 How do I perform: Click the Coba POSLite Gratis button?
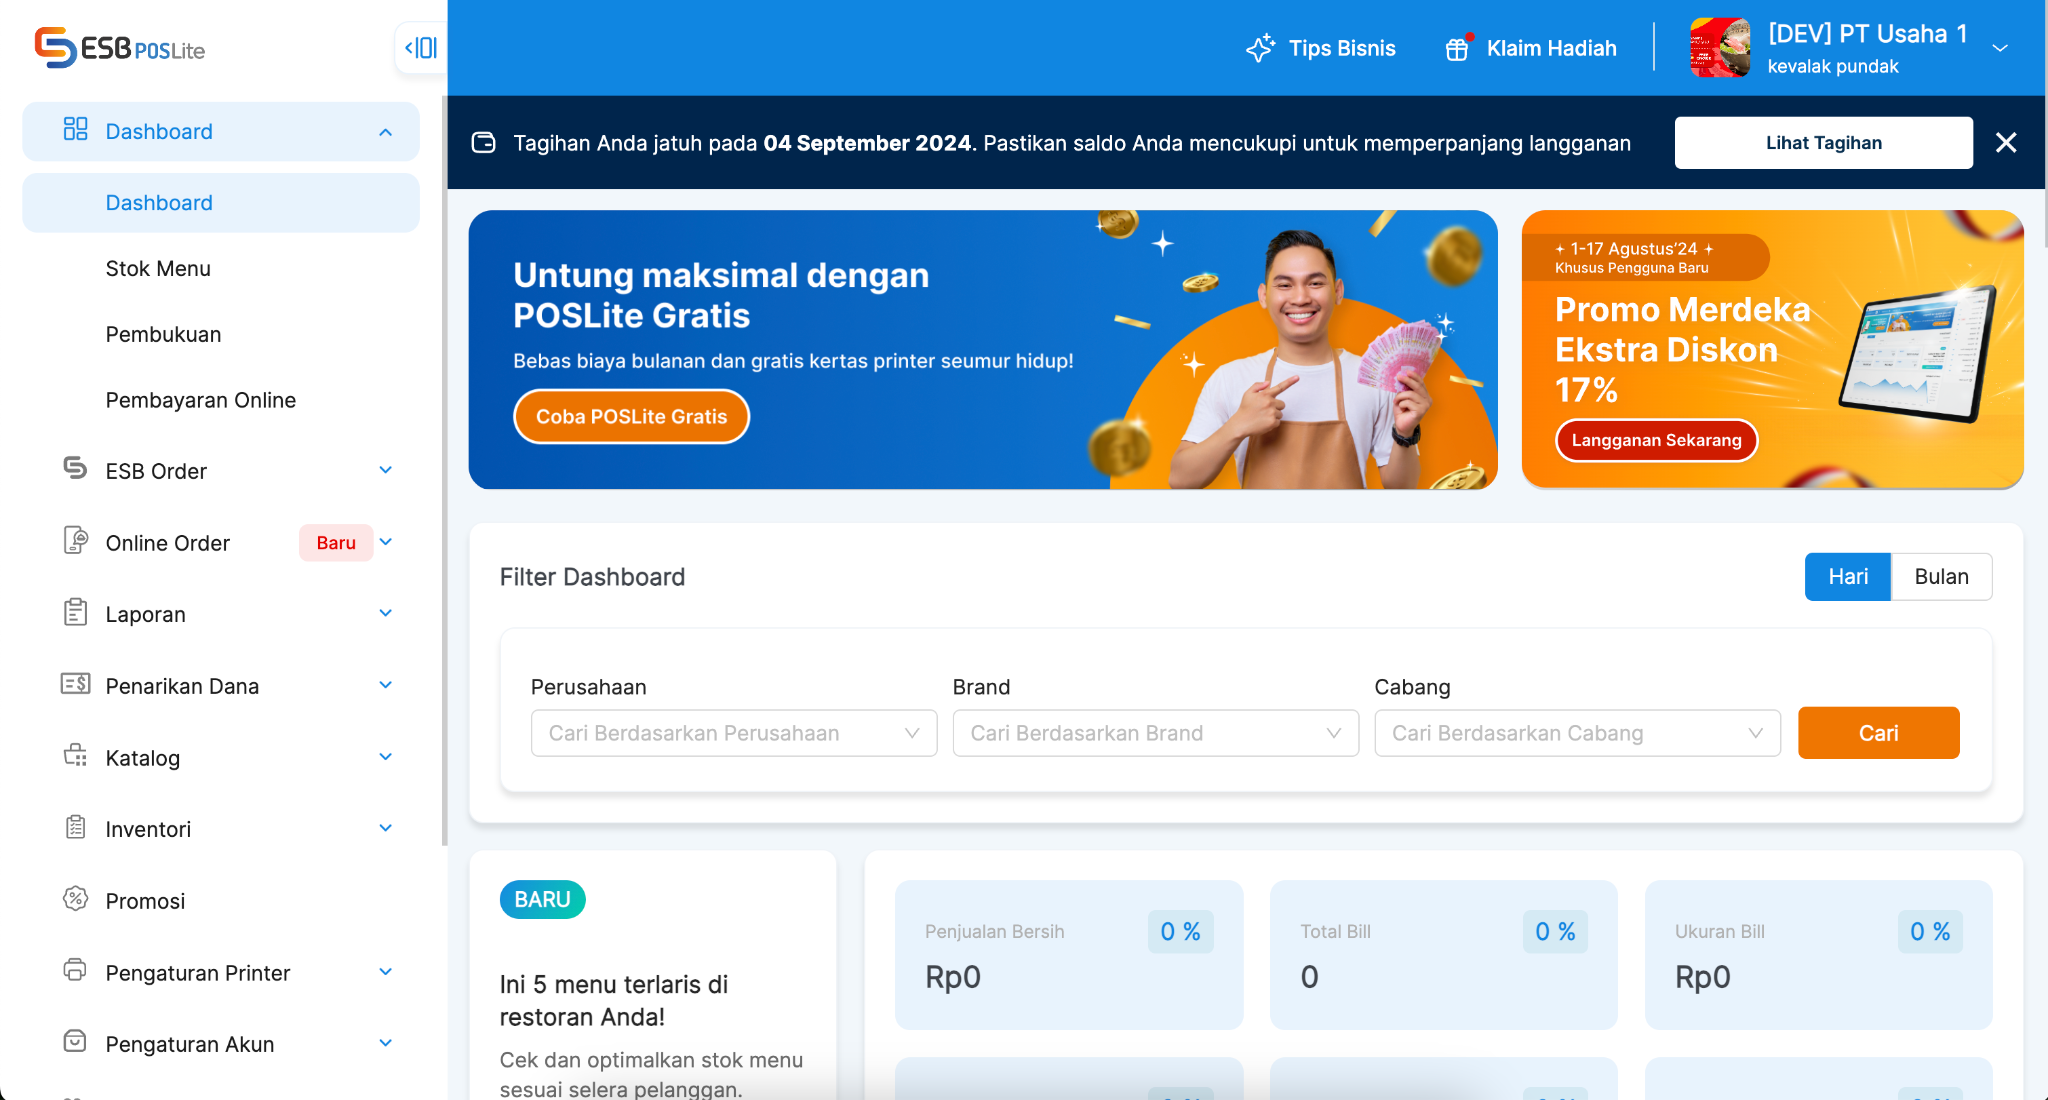[631, 417]
